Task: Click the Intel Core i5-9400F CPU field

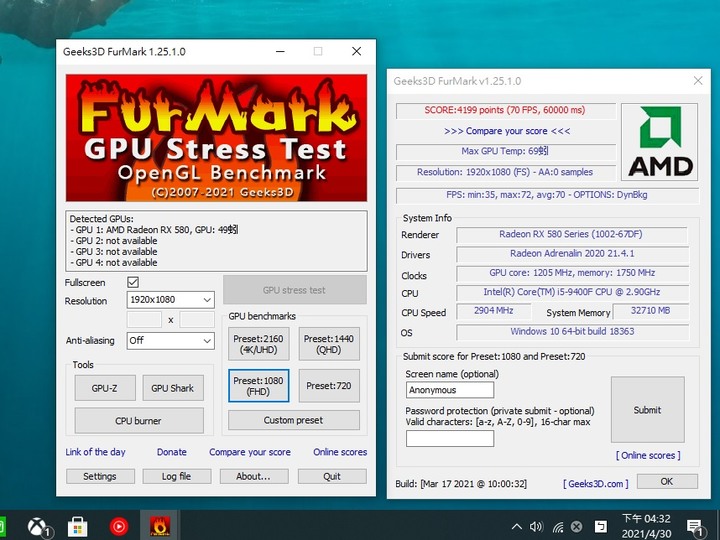Action: pyautogui.click(x=572, y=292)
